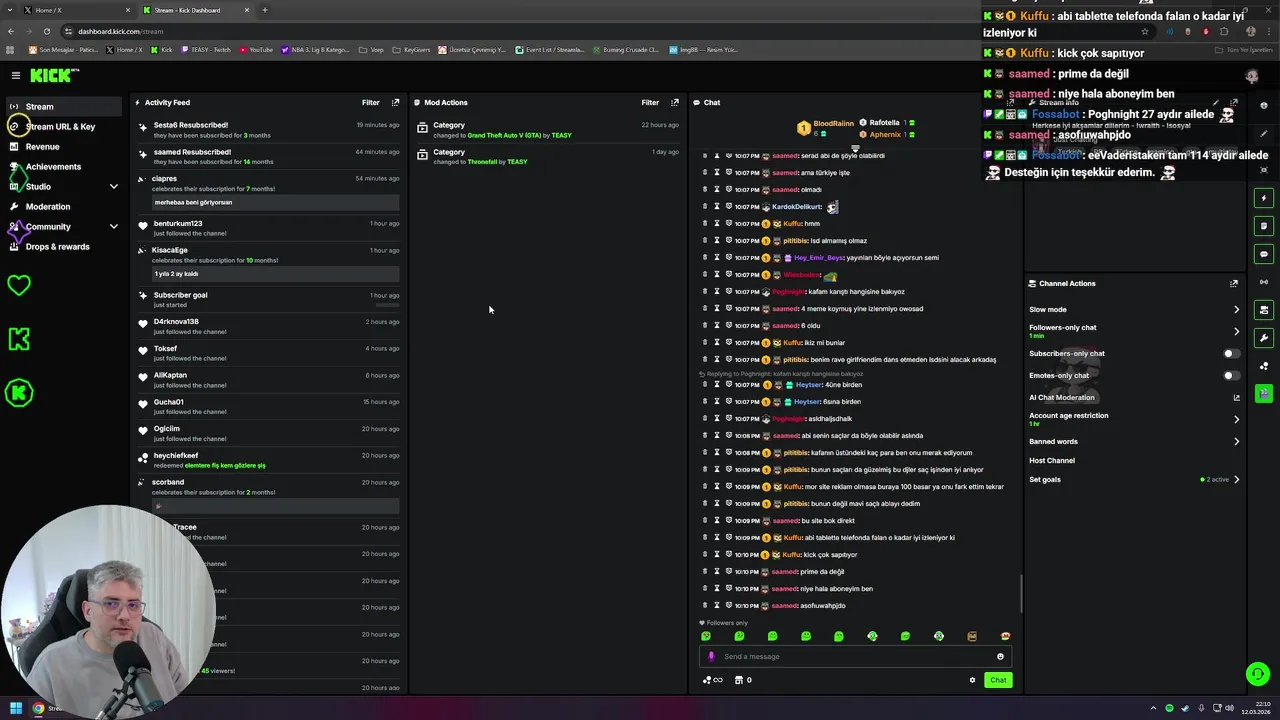Image resolution: width=1280 pixels, height=720 pixels.
Task: Open the TEASY - Twitch bookmark
Action: 205,49
